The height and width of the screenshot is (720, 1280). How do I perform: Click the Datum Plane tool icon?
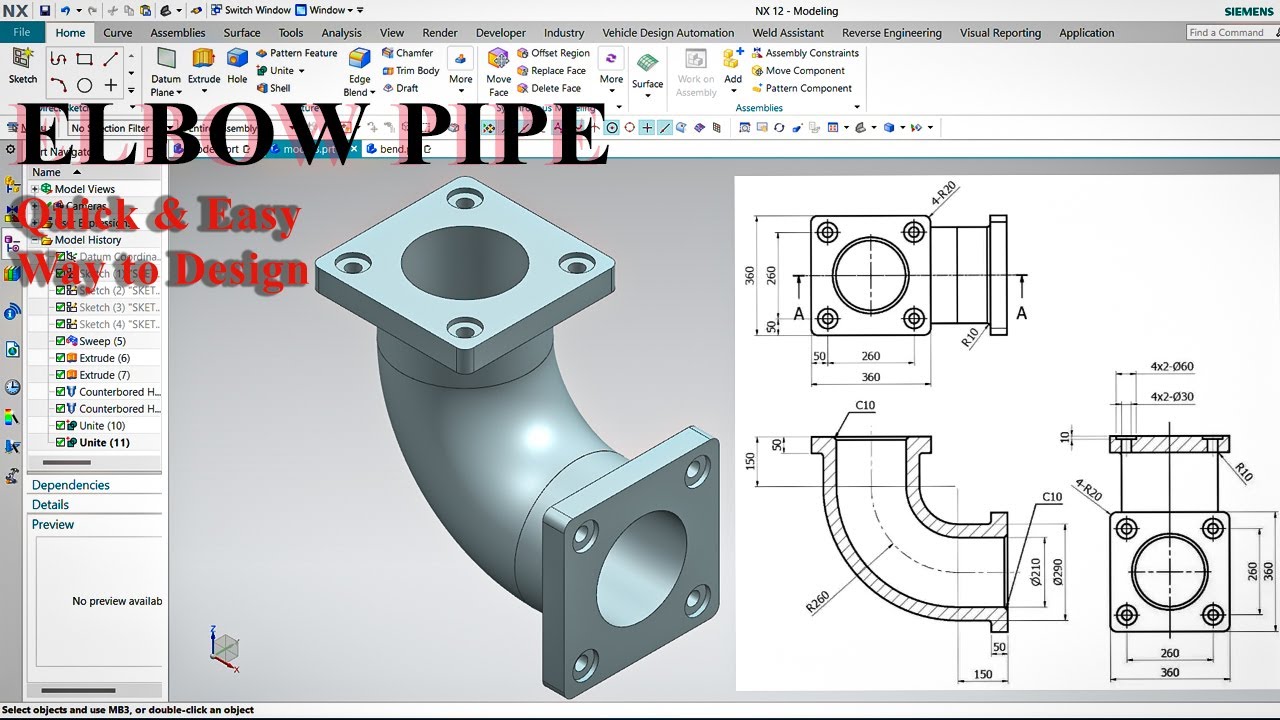[x=166, y=59]
